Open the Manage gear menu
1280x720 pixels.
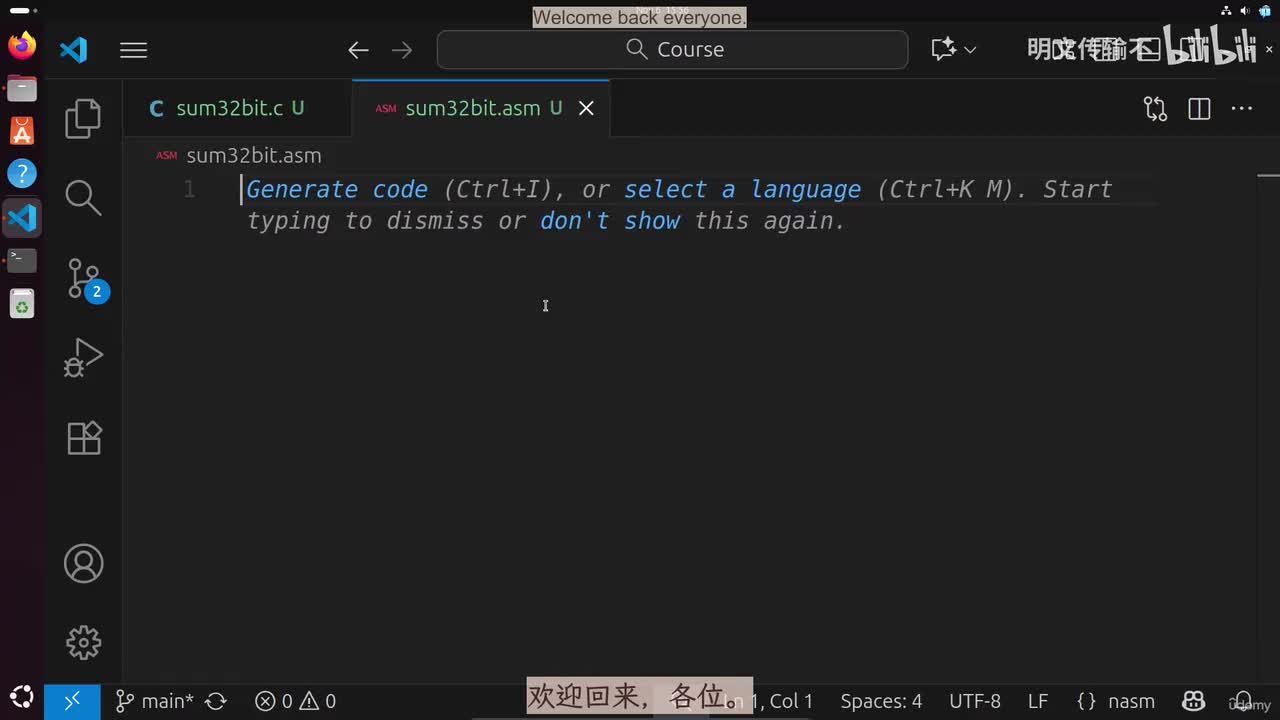coord(83,642)
